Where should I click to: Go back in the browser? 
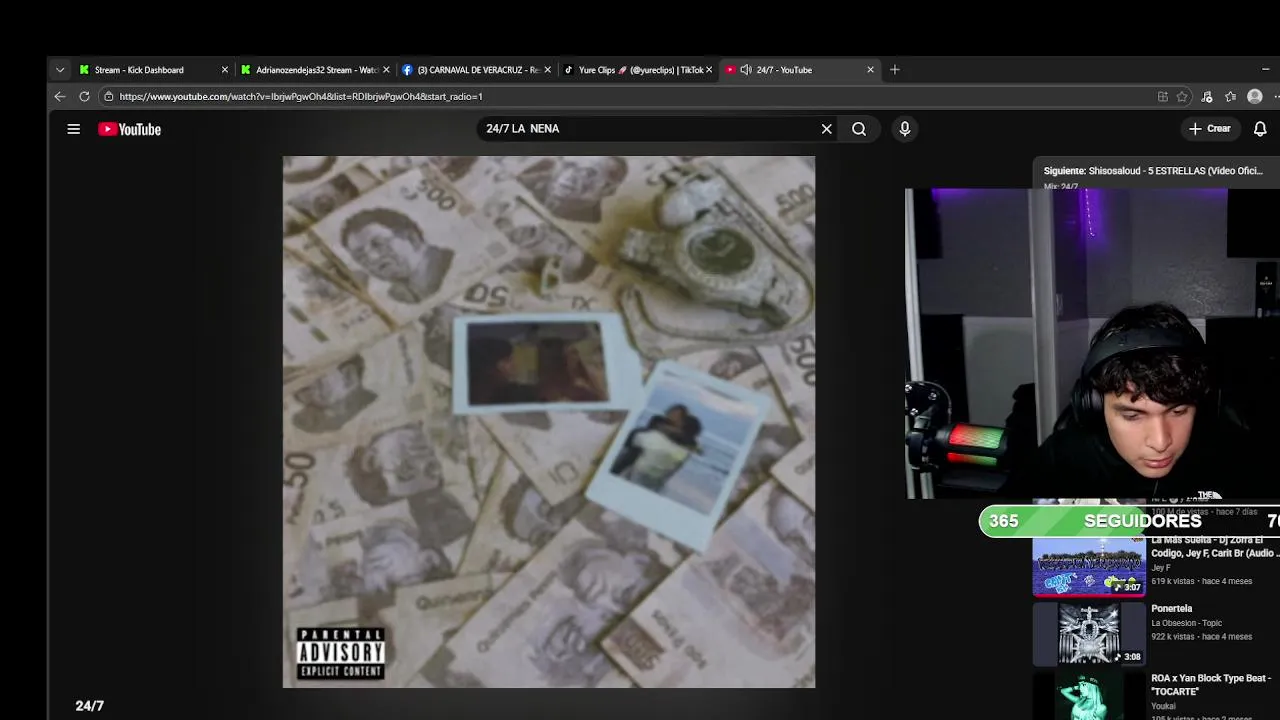click(60, 97)
